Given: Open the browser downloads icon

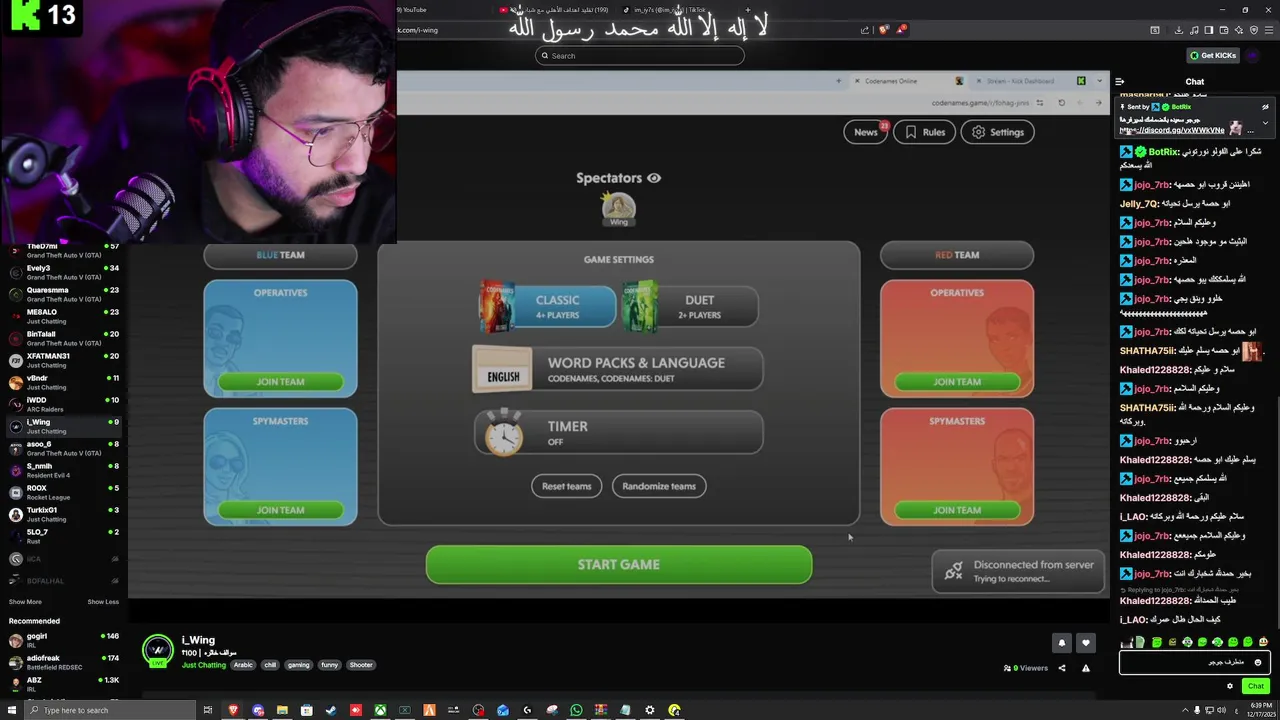Looking at the screenshot, I should tap(1179, 30).
